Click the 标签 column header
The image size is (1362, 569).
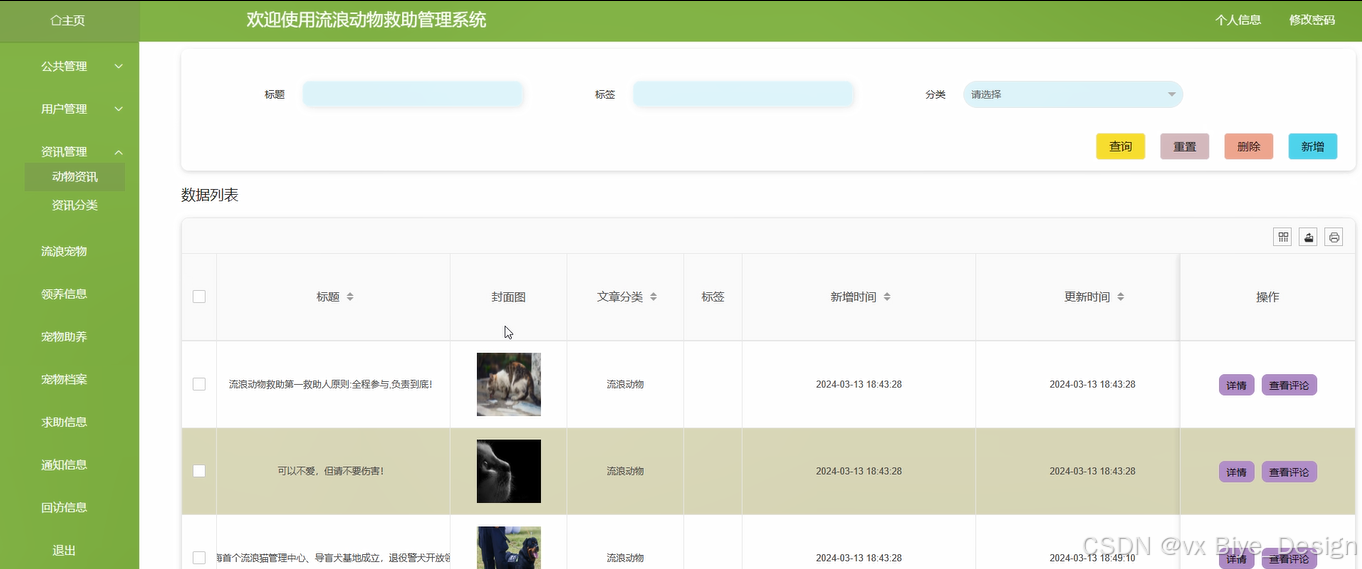click(713, 297)
